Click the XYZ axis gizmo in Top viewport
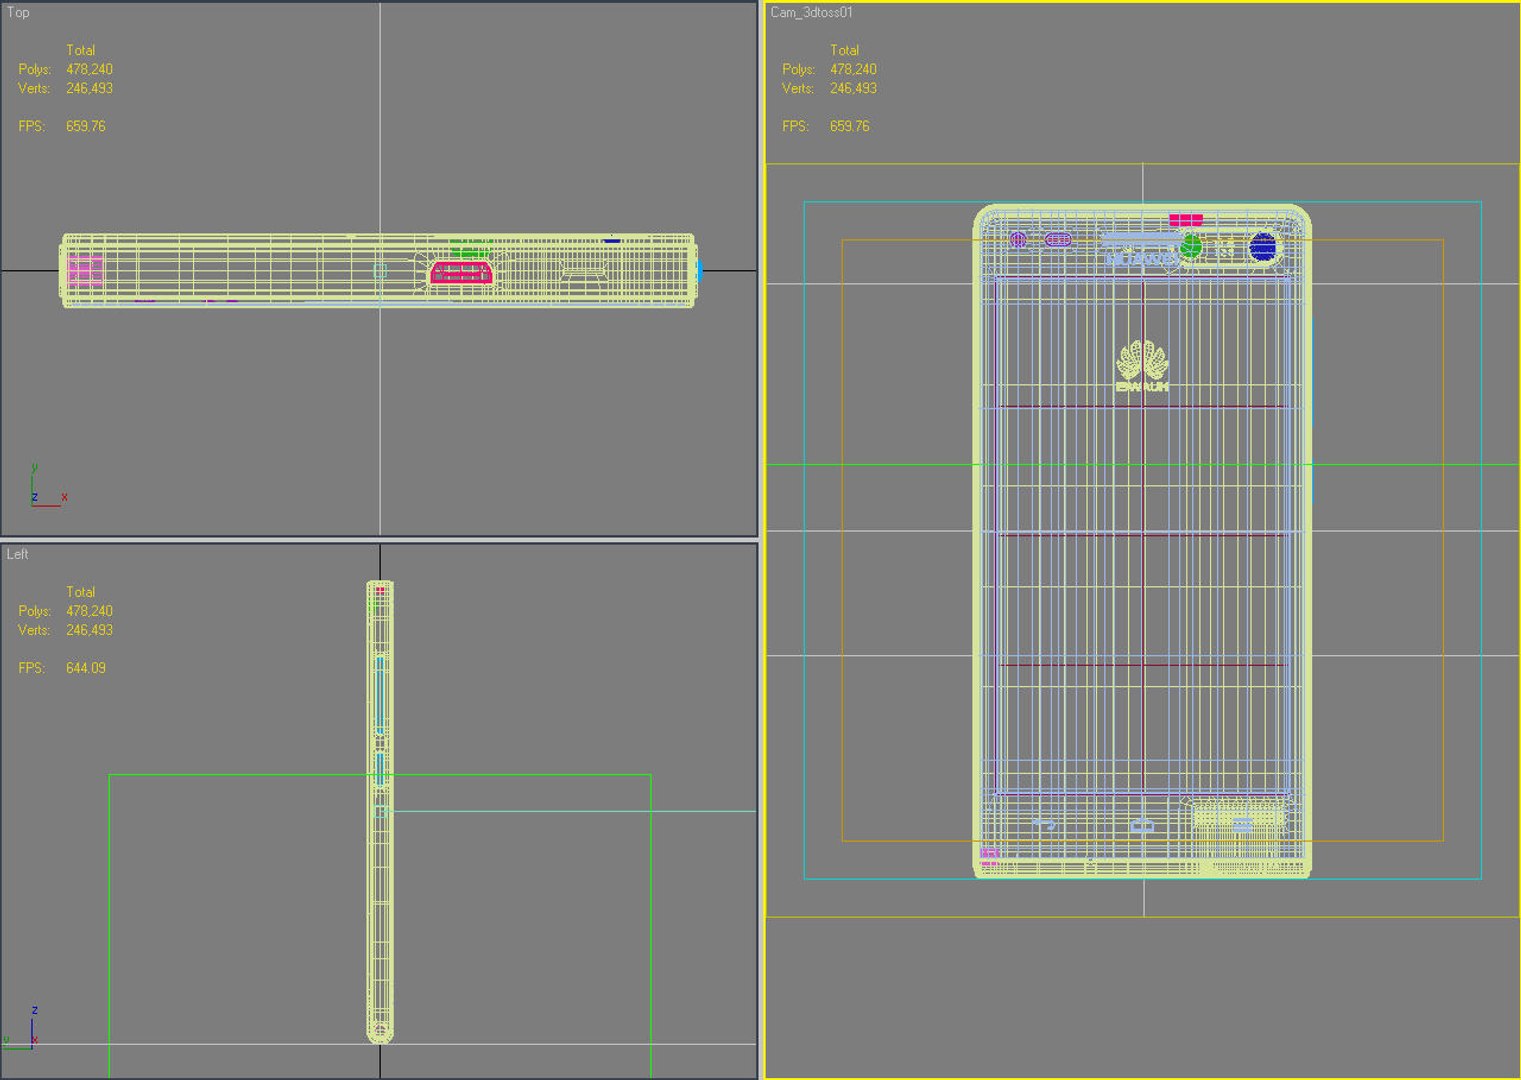1521x1080 pixels. [x=47, y=487]
